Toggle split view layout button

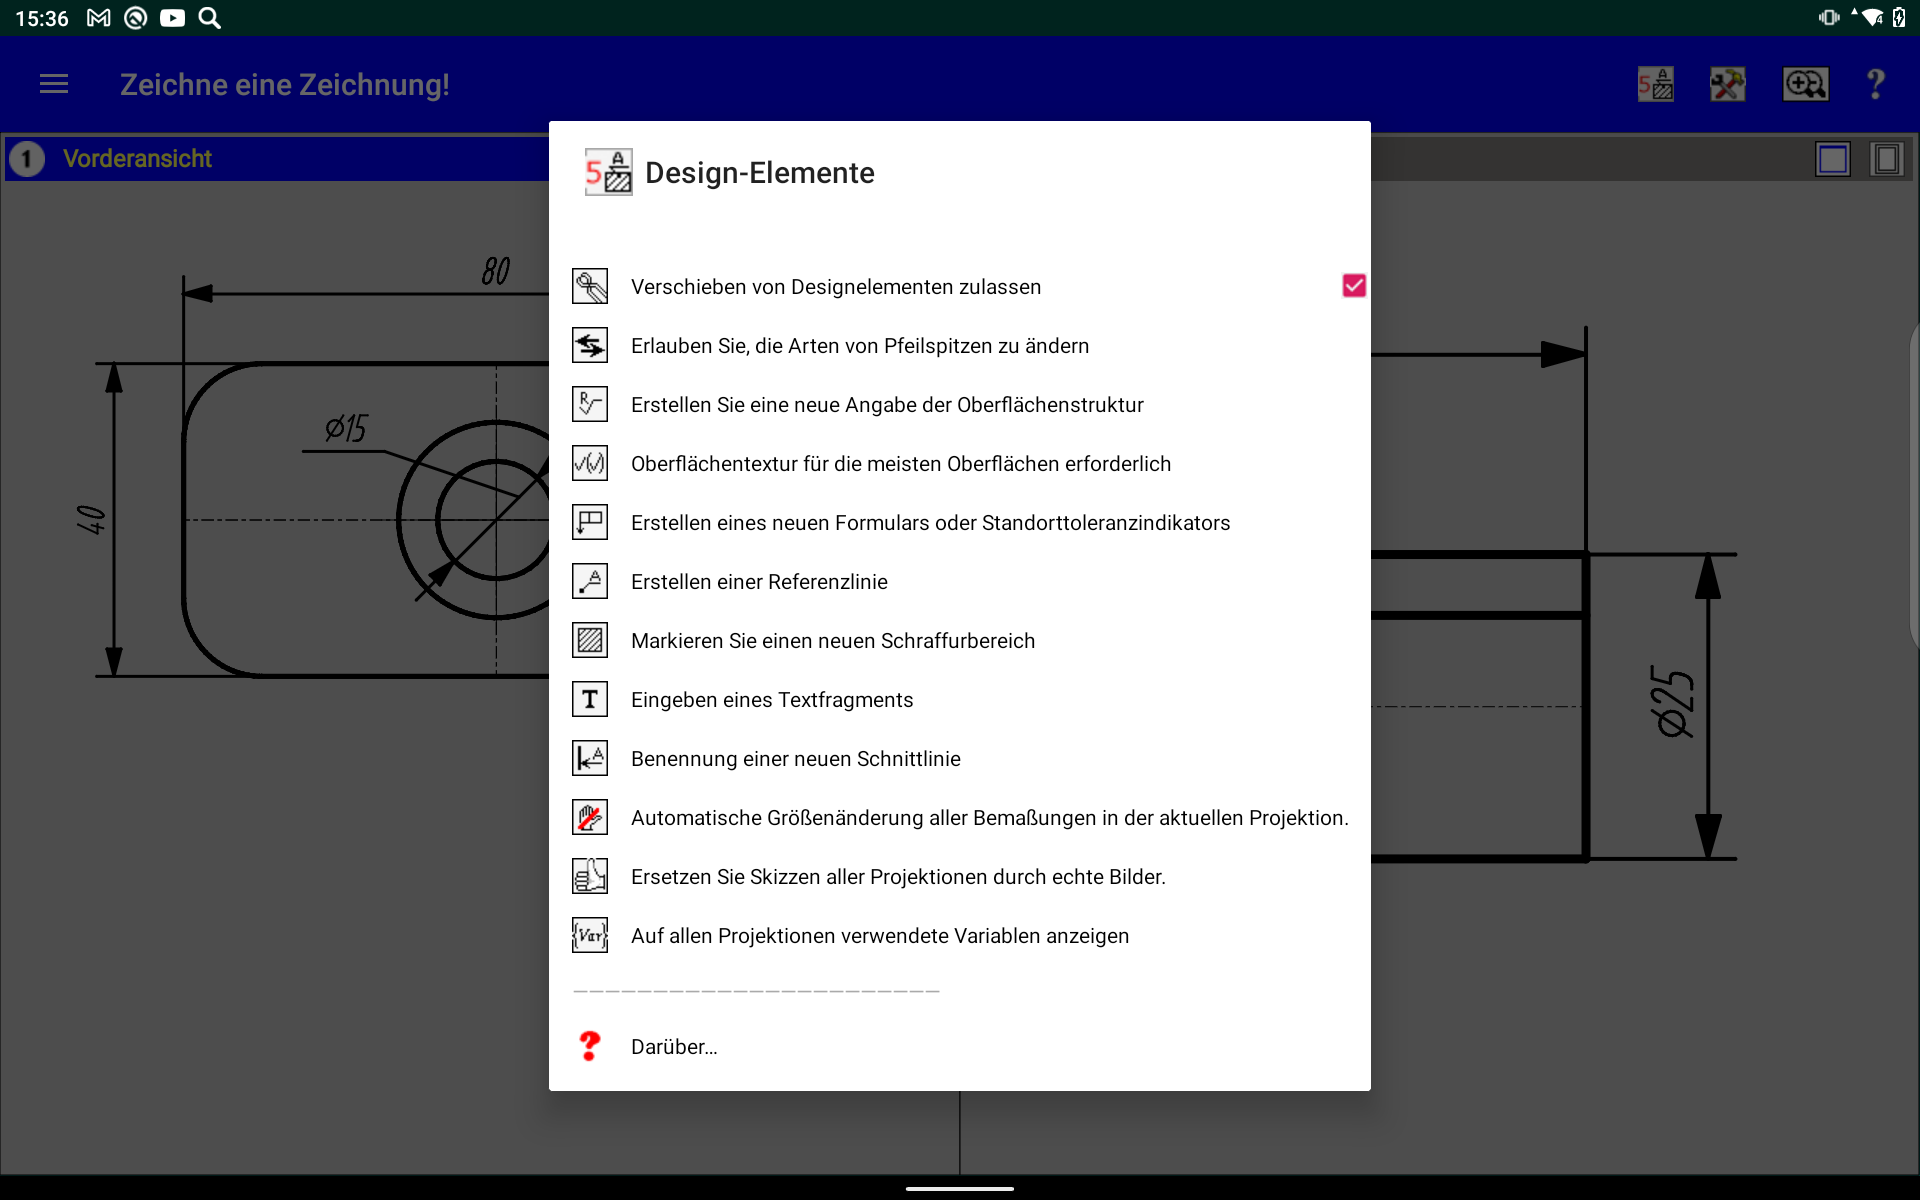coord(1886,159)
